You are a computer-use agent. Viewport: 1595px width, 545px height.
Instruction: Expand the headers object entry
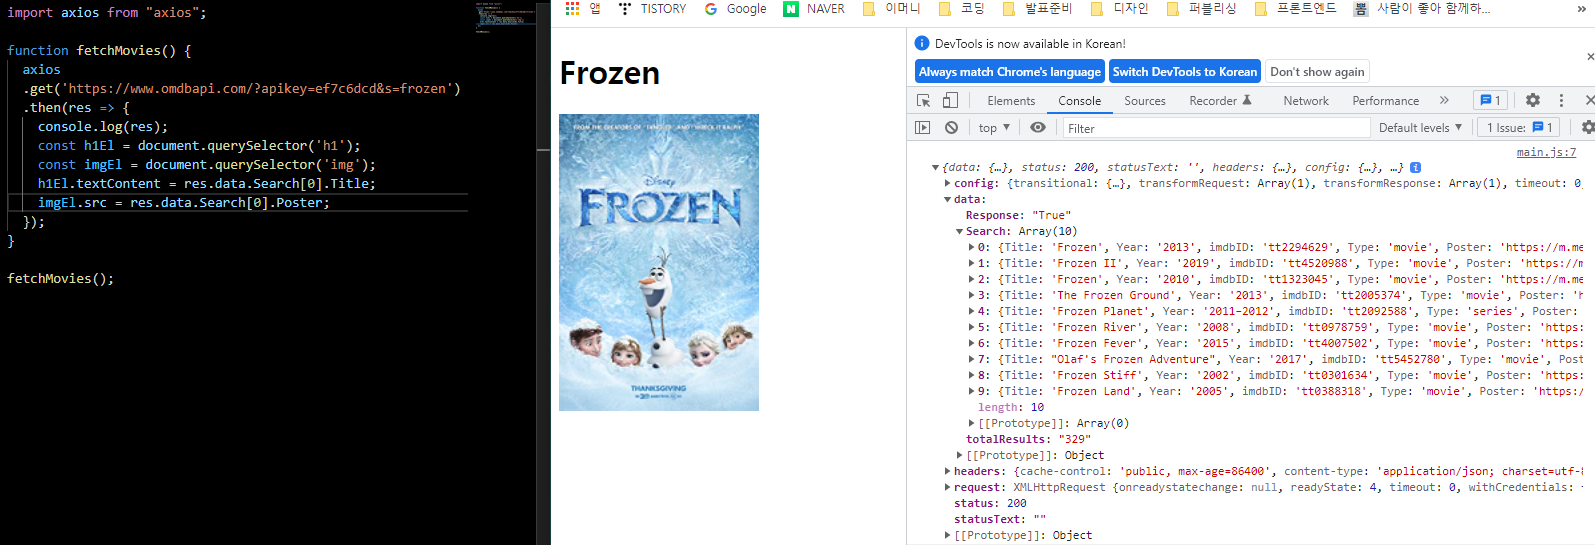click(x=947, y=472)
